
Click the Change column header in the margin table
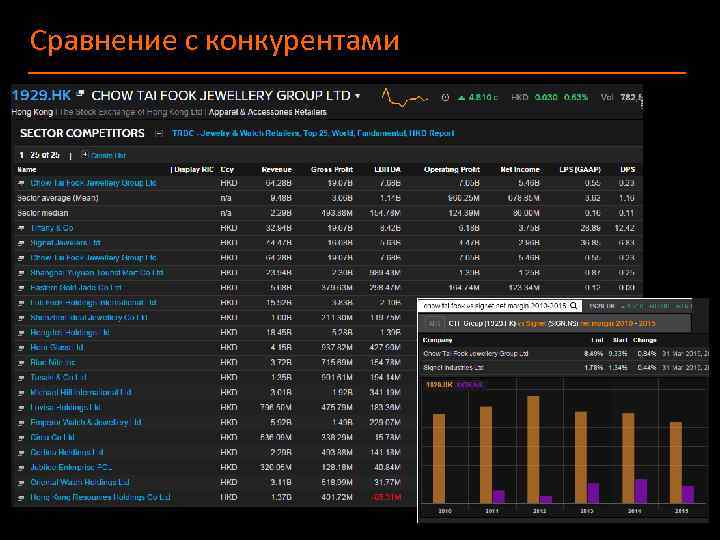click(x=645, y=340)
